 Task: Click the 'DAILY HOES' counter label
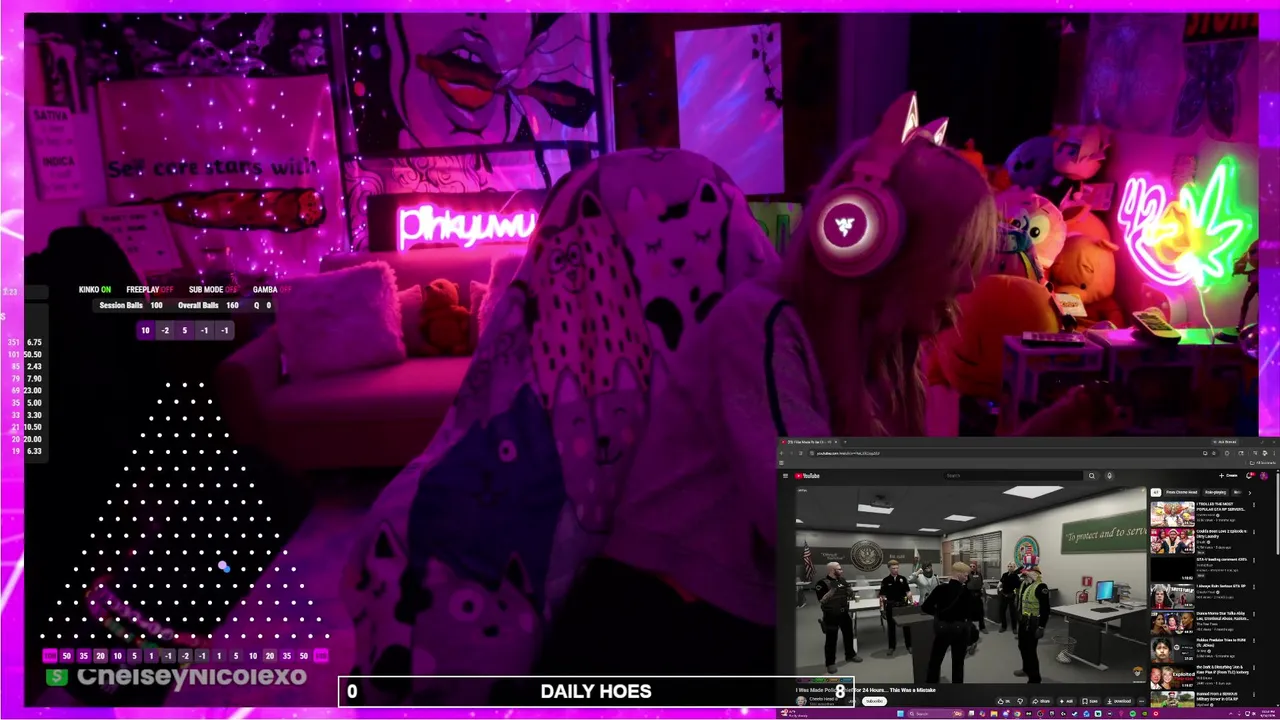[596, 691]
